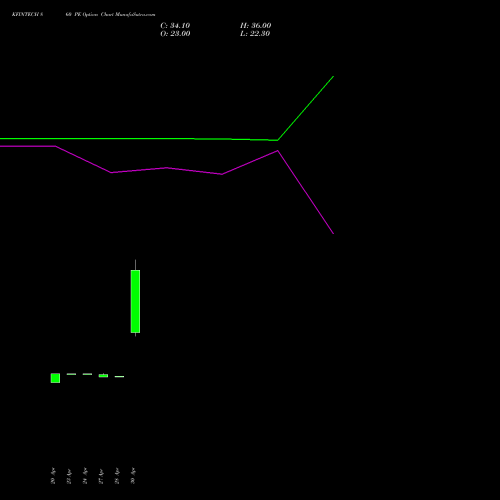Screen dimensions: 500x500
Task: Click the flat candlestick above 28 Apr
Action: (x=119, y=376)
